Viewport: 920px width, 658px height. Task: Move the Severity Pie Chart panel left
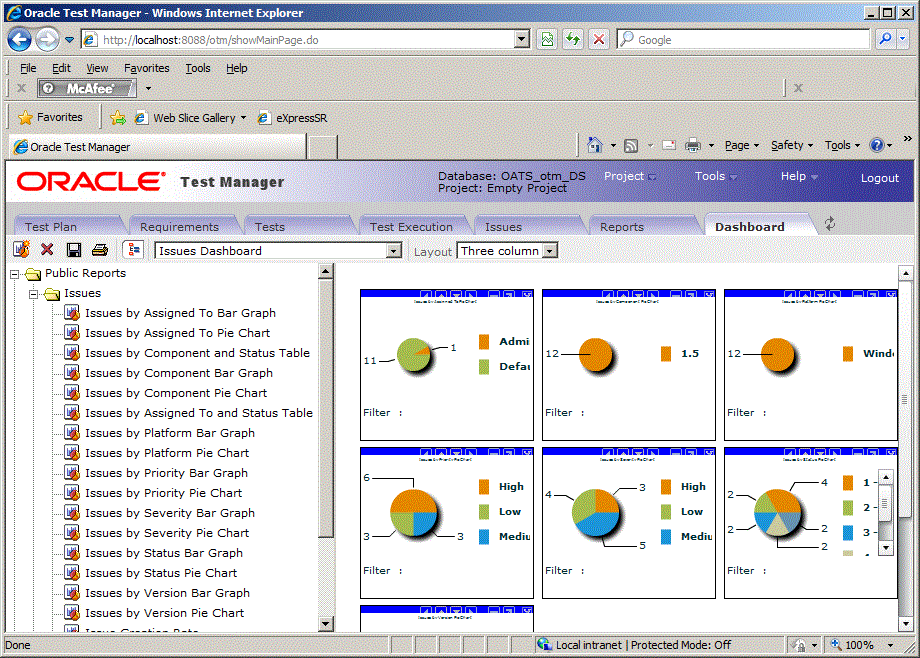[608, 452]
